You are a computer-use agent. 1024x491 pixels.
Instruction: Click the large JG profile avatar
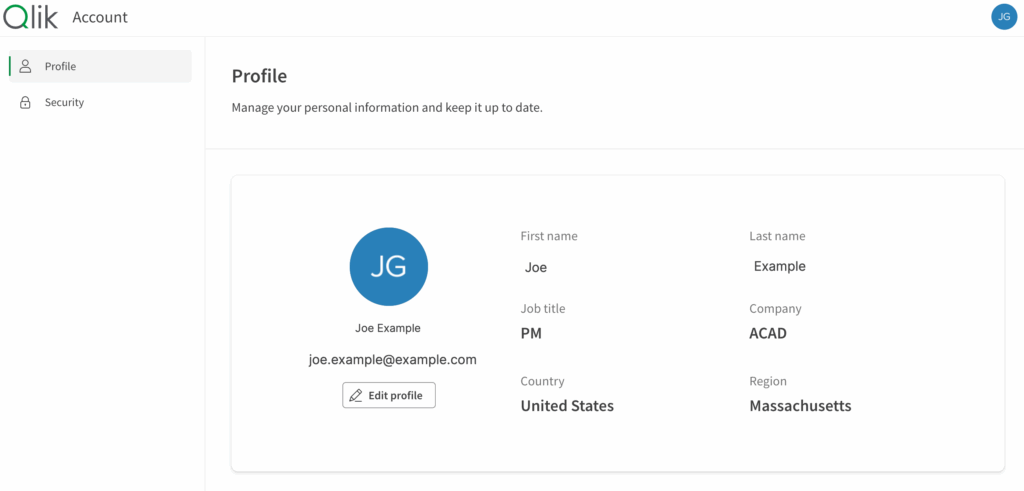tap(388, 266)
